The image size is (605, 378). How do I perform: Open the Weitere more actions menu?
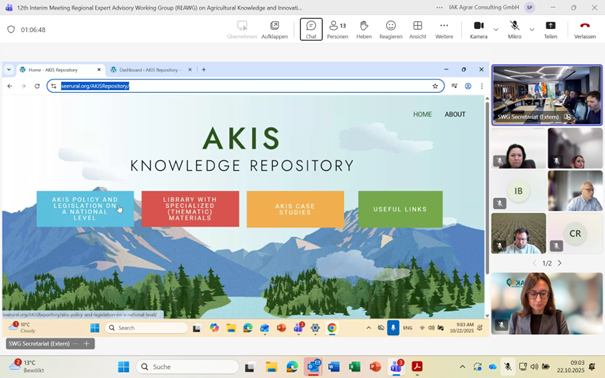(x=444, y=29)
